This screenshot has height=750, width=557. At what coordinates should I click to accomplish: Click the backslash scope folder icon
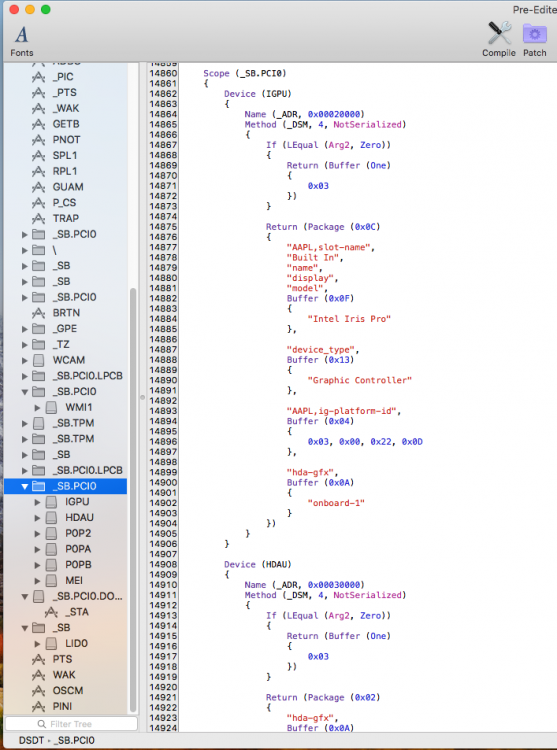point(39,250)
